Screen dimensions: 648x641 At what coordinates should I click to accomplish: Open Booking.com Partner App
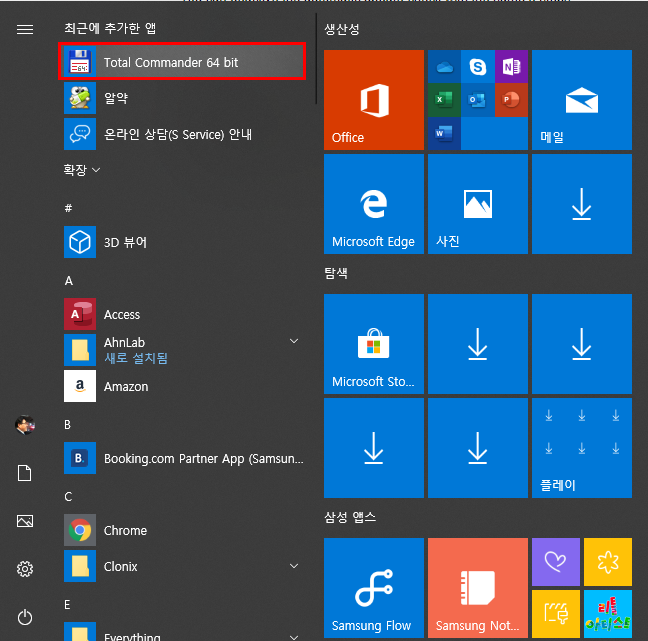[x=184, y=458]
